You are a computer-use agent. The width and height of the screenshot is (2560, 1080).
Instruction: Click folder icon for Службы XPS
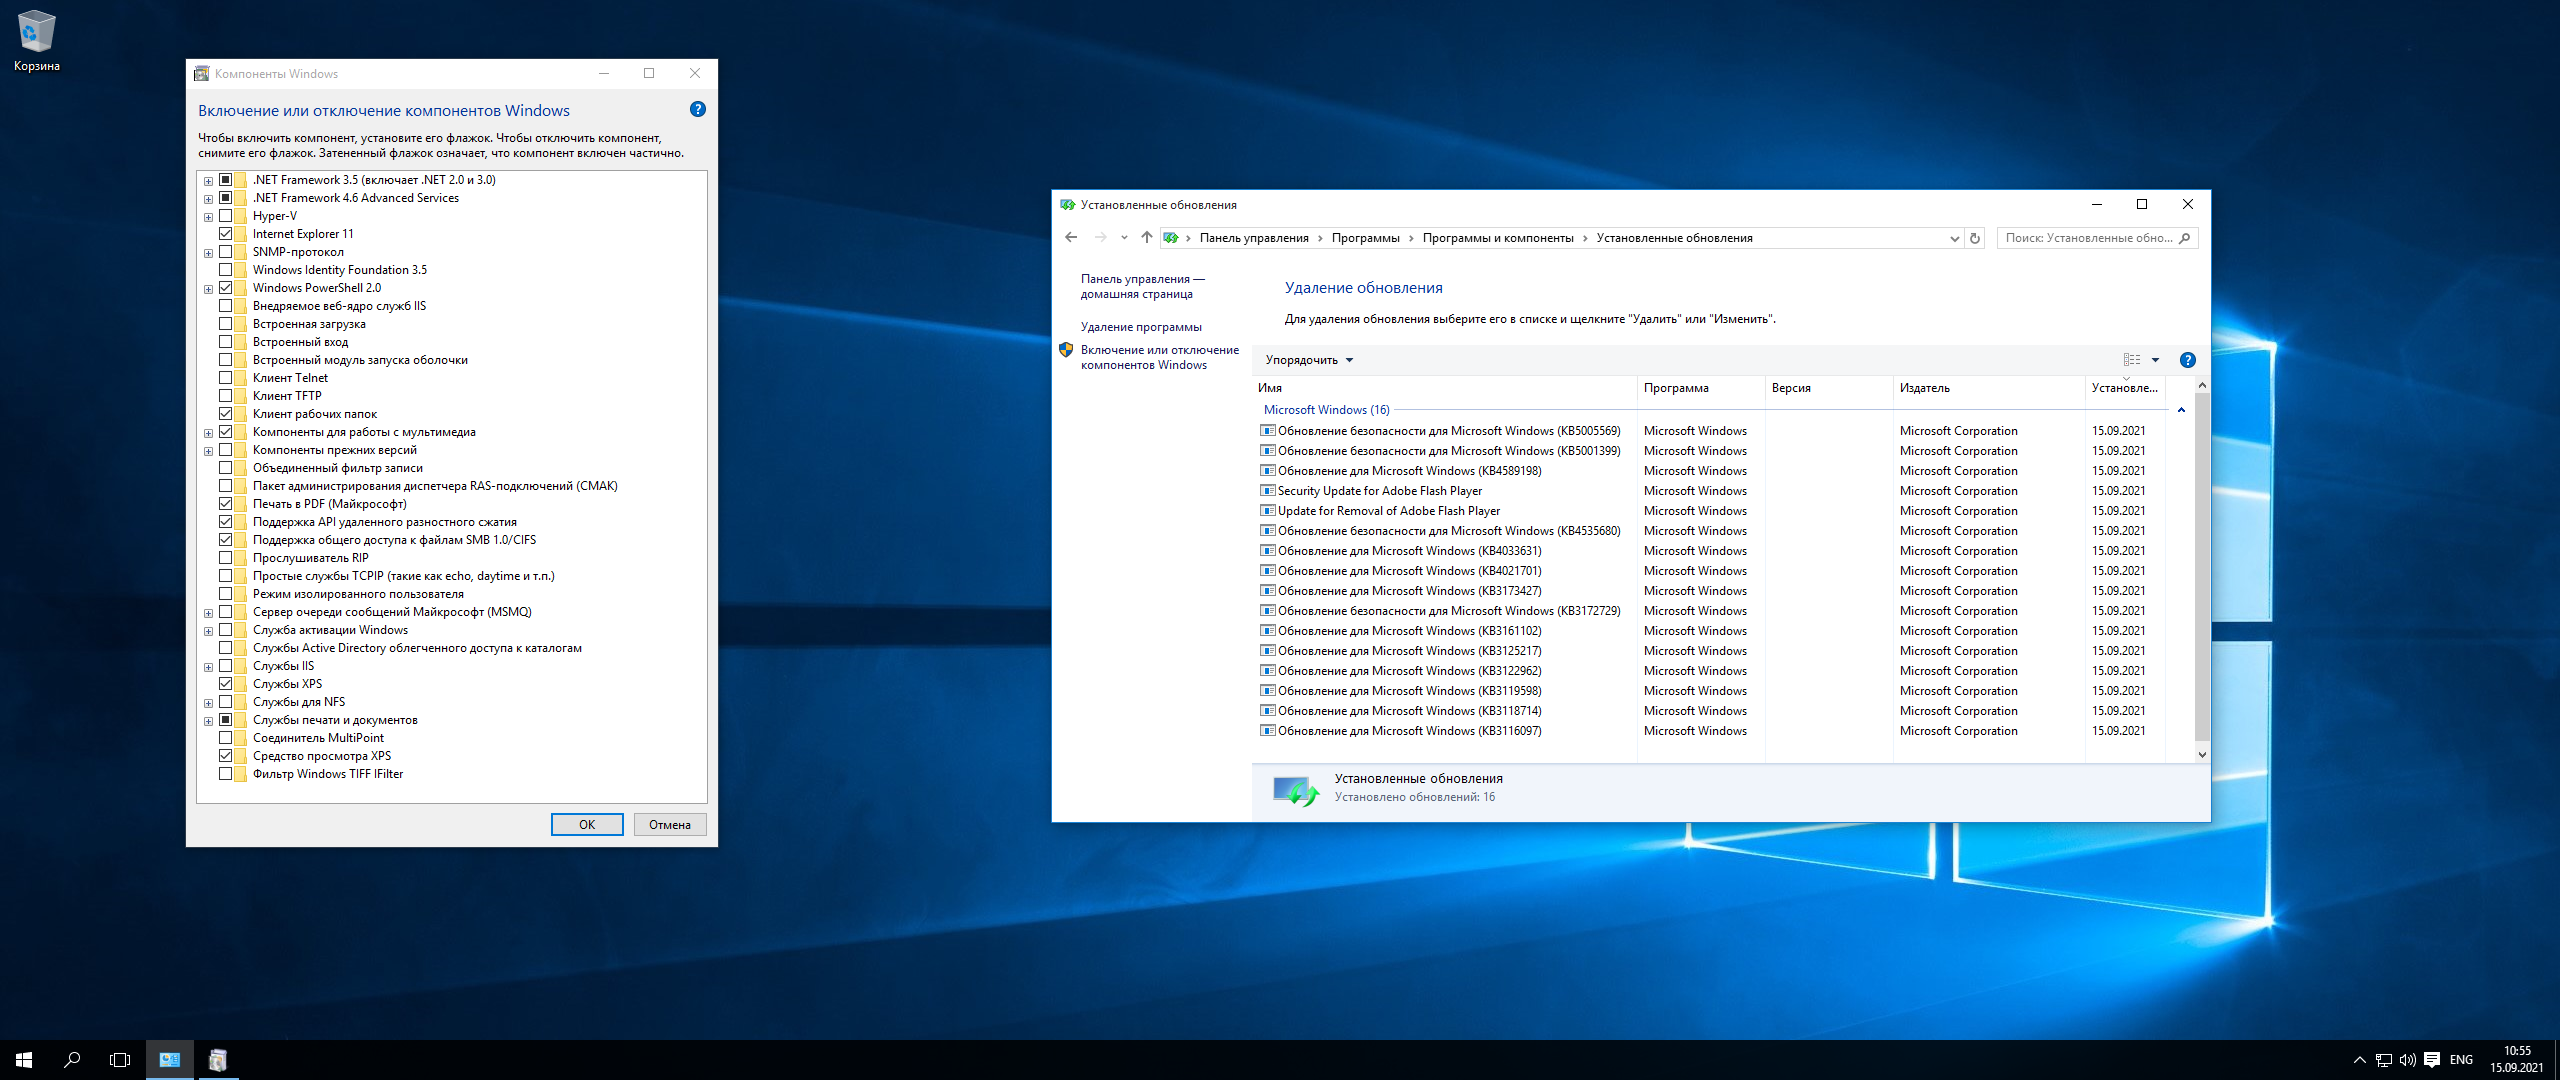pyautogui.click(x=241, y=684)
